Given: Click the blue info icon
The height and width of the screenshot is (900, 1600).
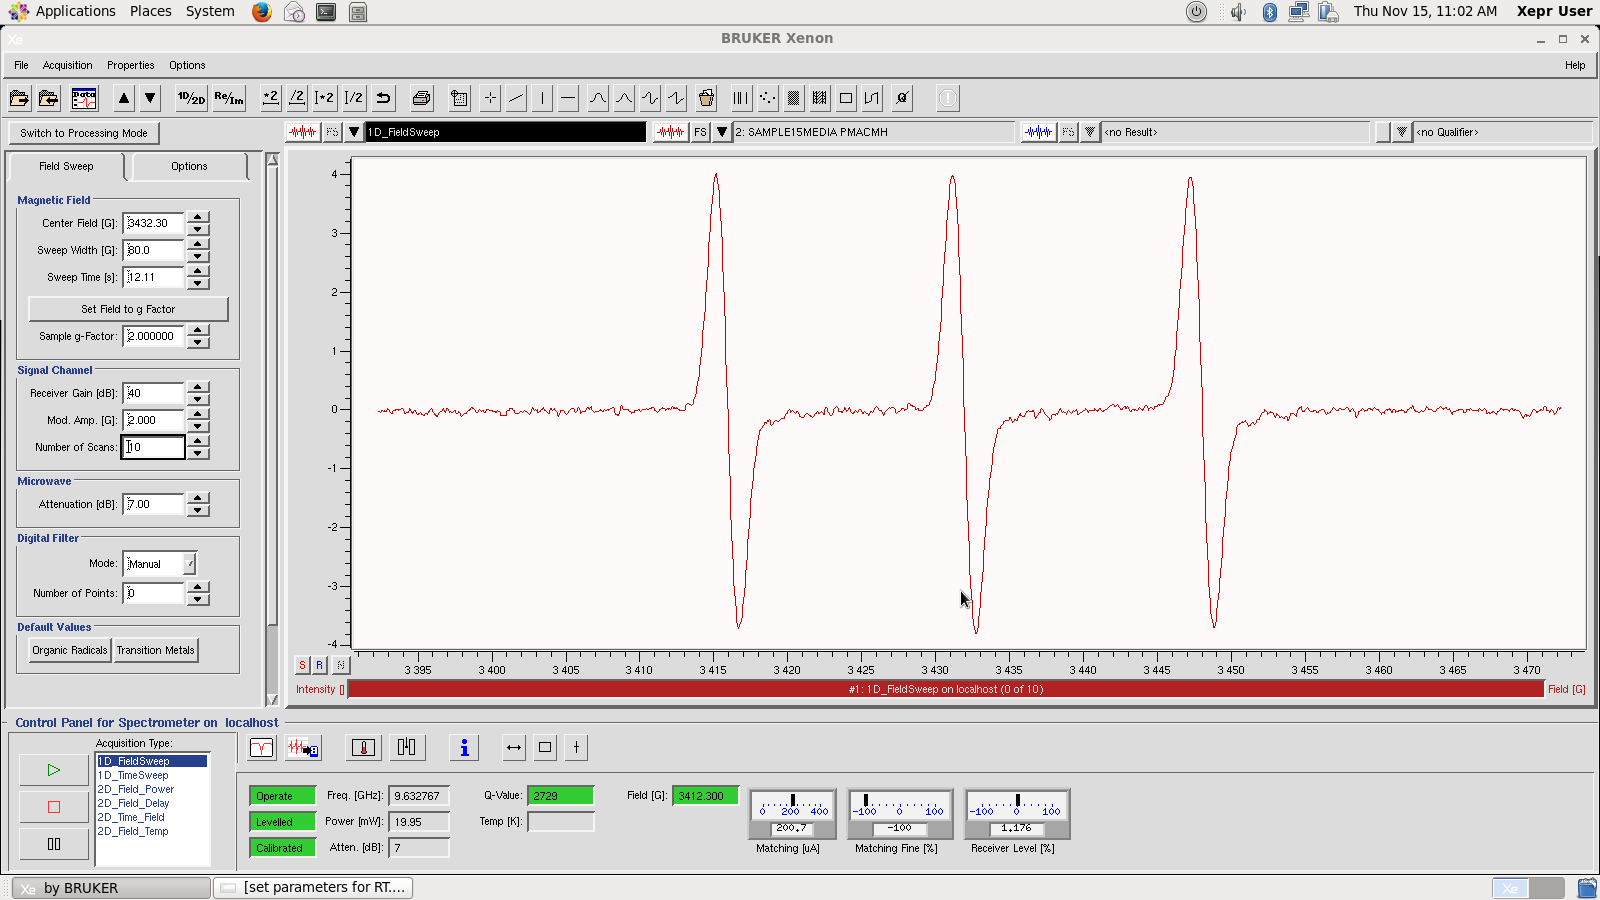Looking at the screenshot, I should pos(464,748).
